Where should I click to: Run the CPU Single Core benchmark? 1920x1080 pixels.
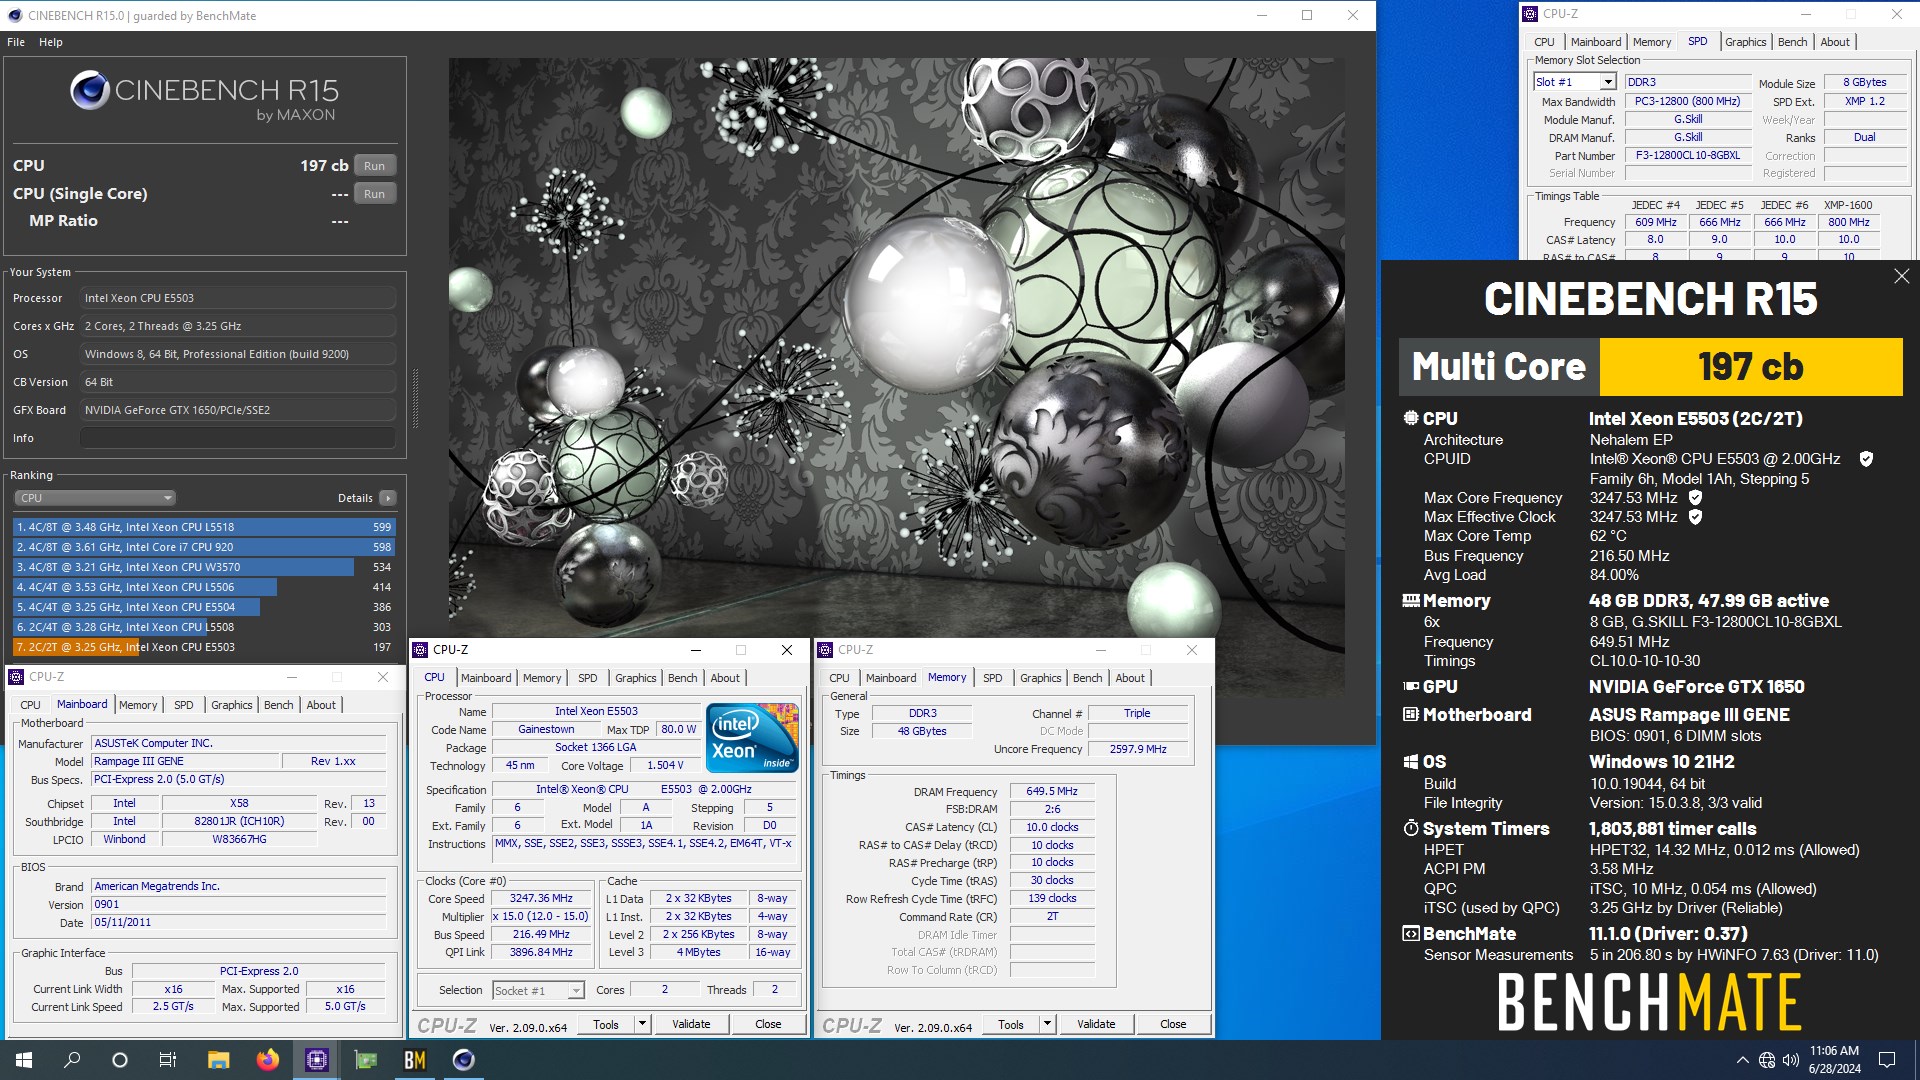tap(374, 194)
